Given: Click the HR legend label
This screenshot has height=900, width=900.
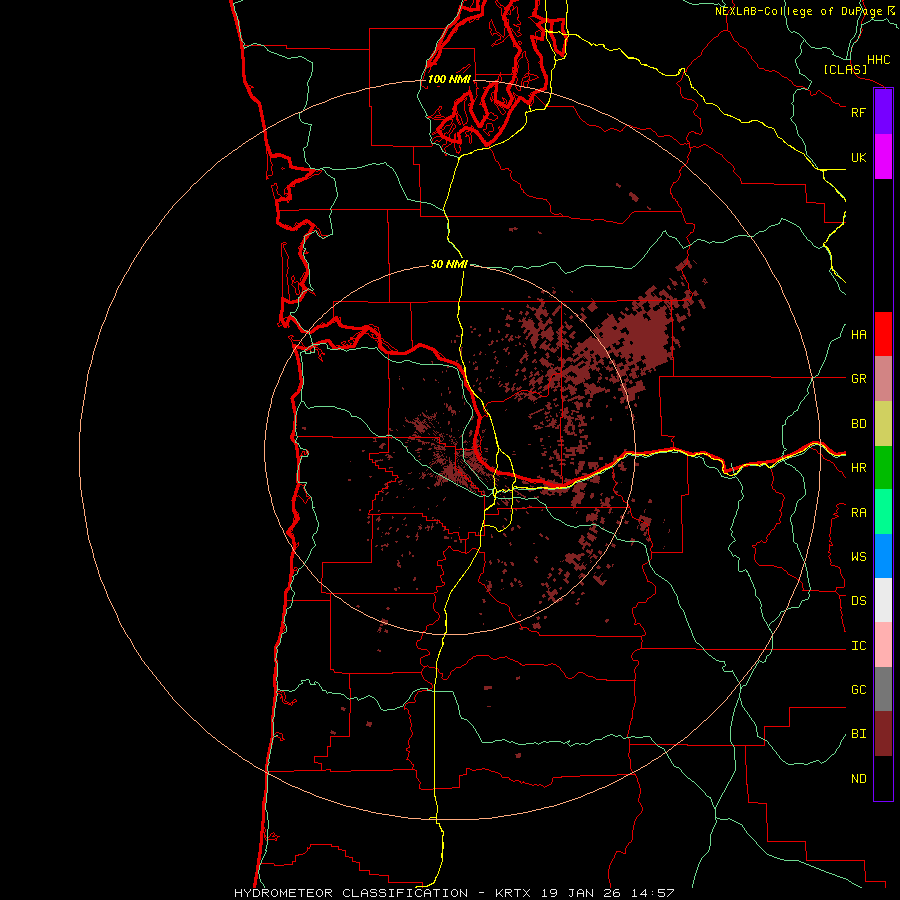Looking at the screenshot, I should (x=859, y=468).
